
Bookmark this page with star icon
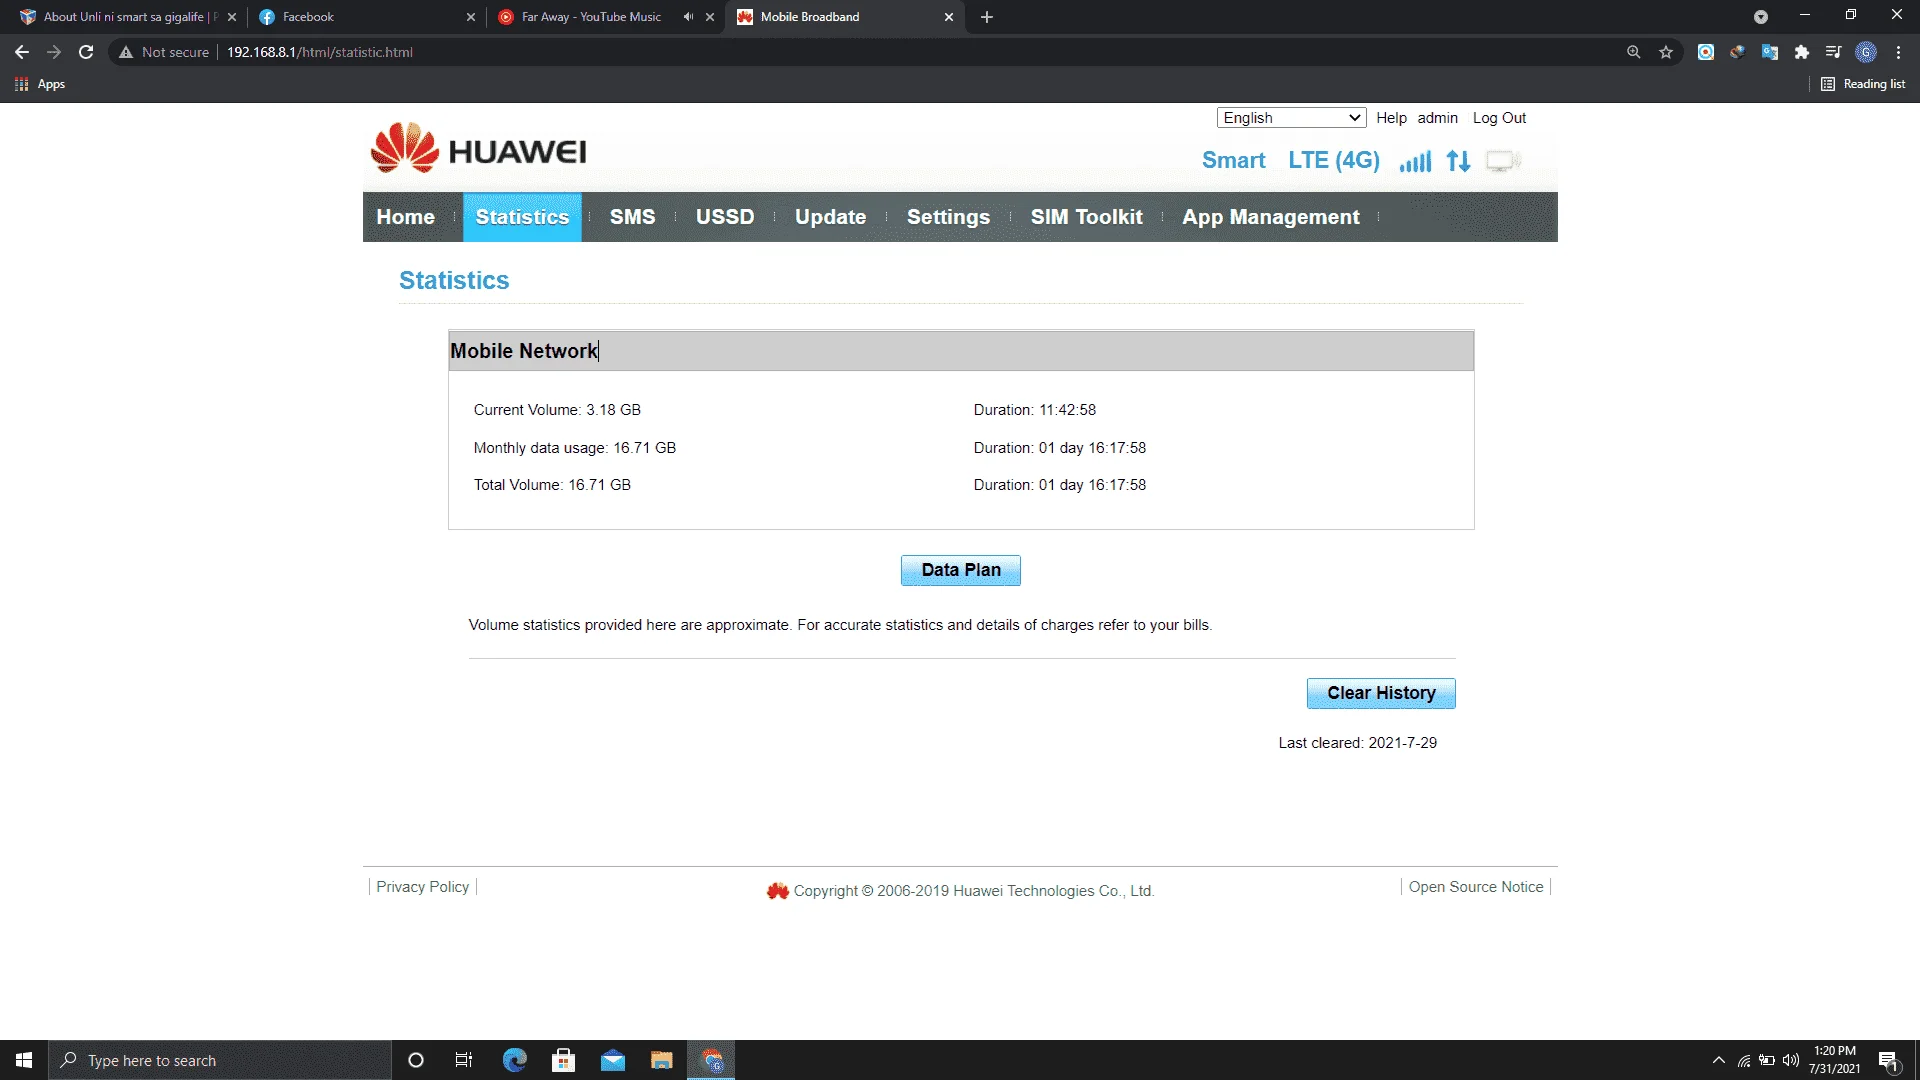pos(1666,52)
